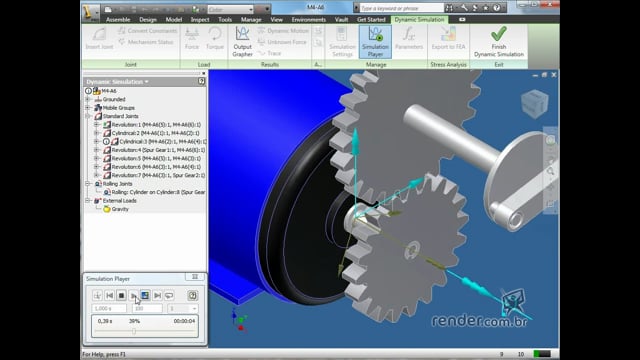Toggle screen refresh during simulation button
The image size is (640, 360).
point(145,295)
